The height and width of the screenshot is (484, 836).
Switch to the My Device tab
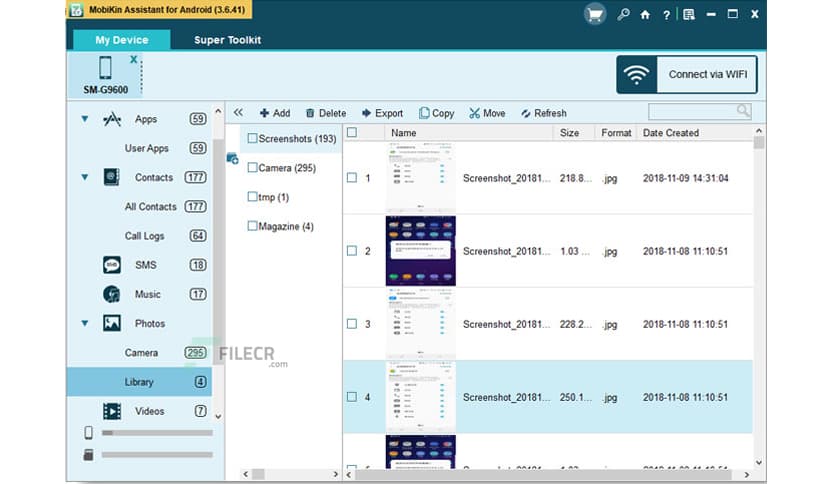(122, 40)
